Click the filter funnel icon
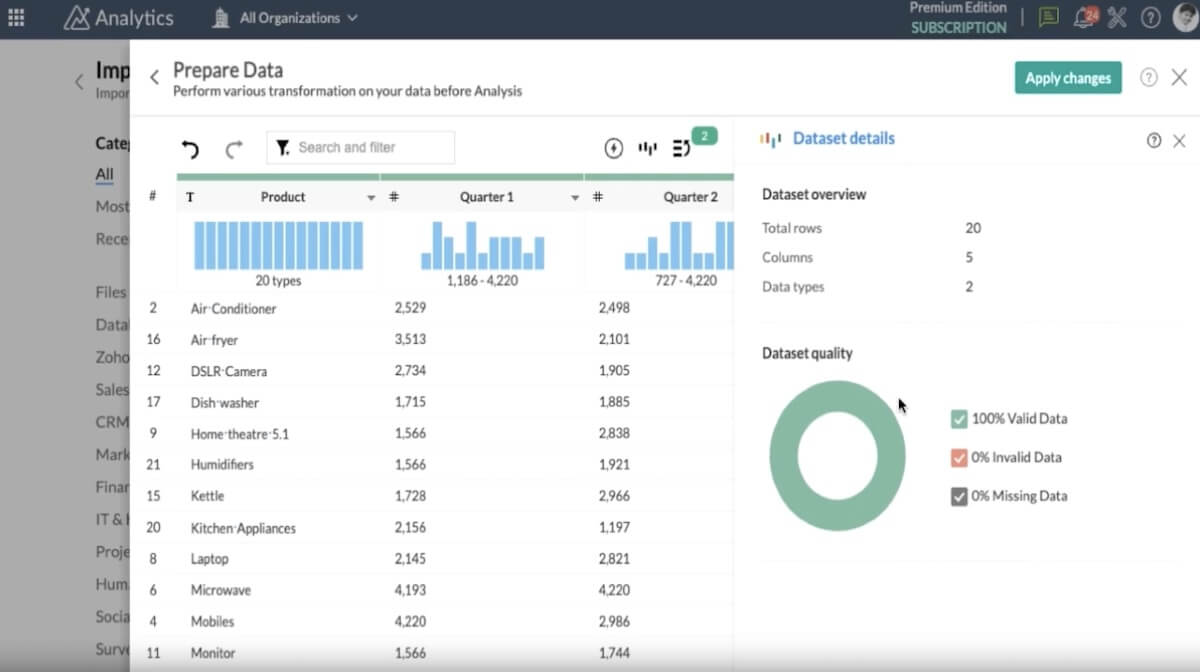Image resolution: width=1200 pixels, height=672 pixels. click(x=283, y=147)
